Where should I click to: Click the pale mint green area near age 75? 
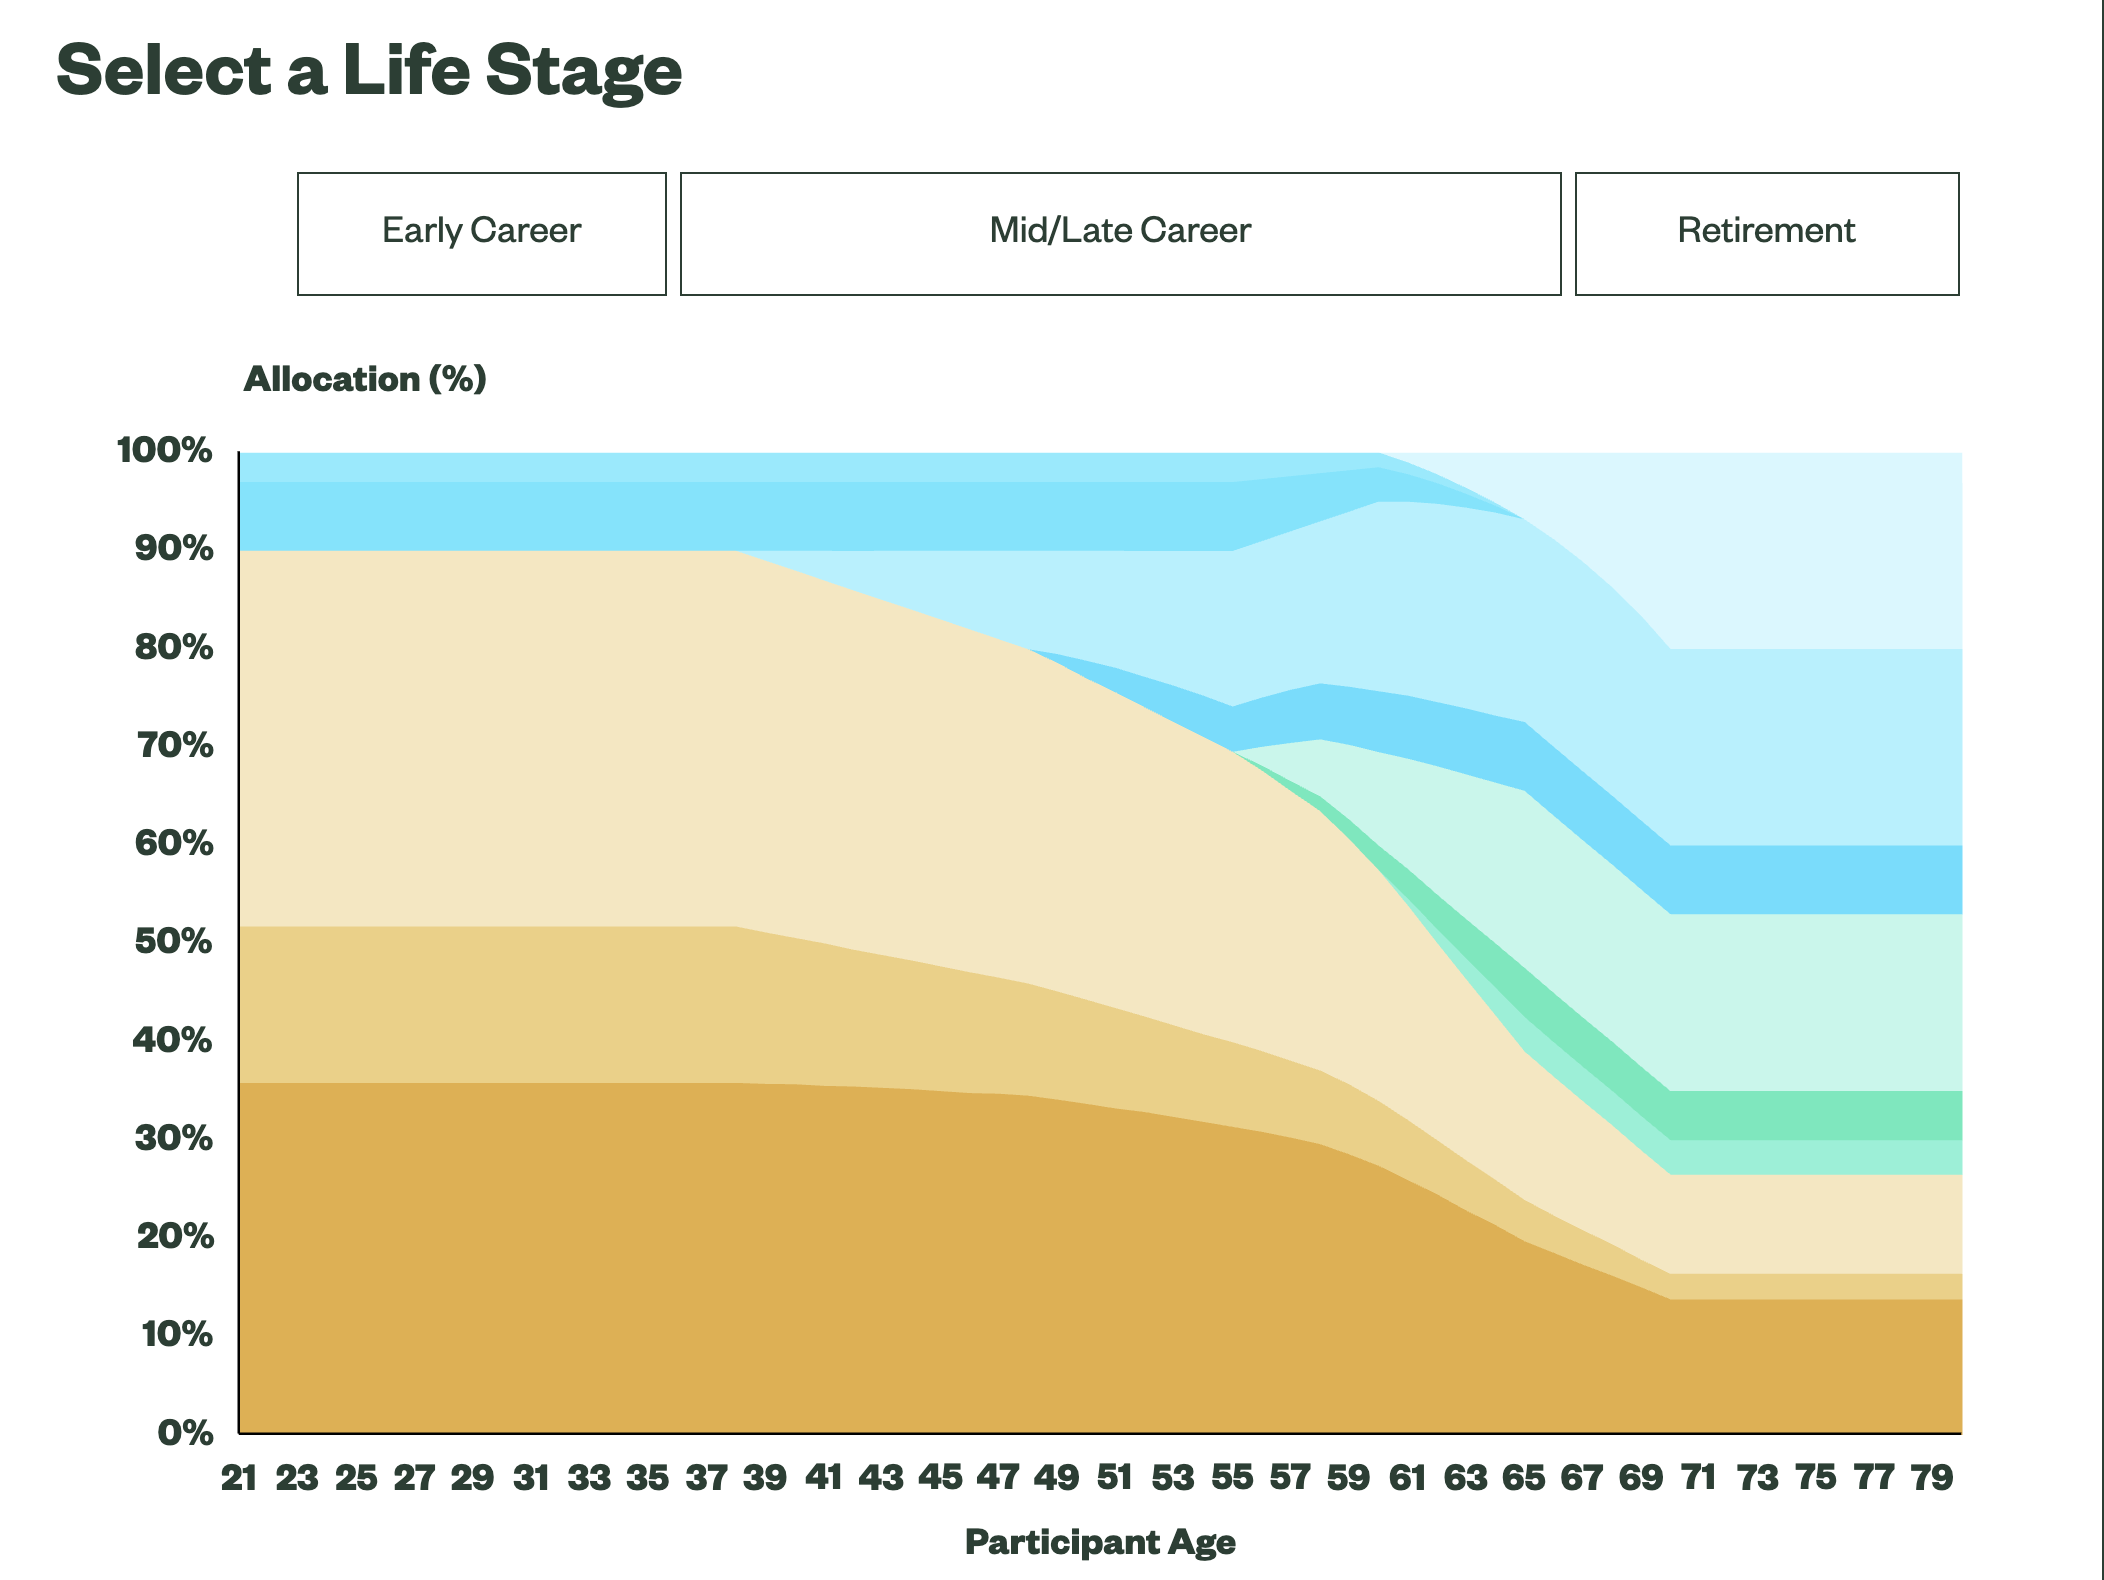[1815, 1000]
